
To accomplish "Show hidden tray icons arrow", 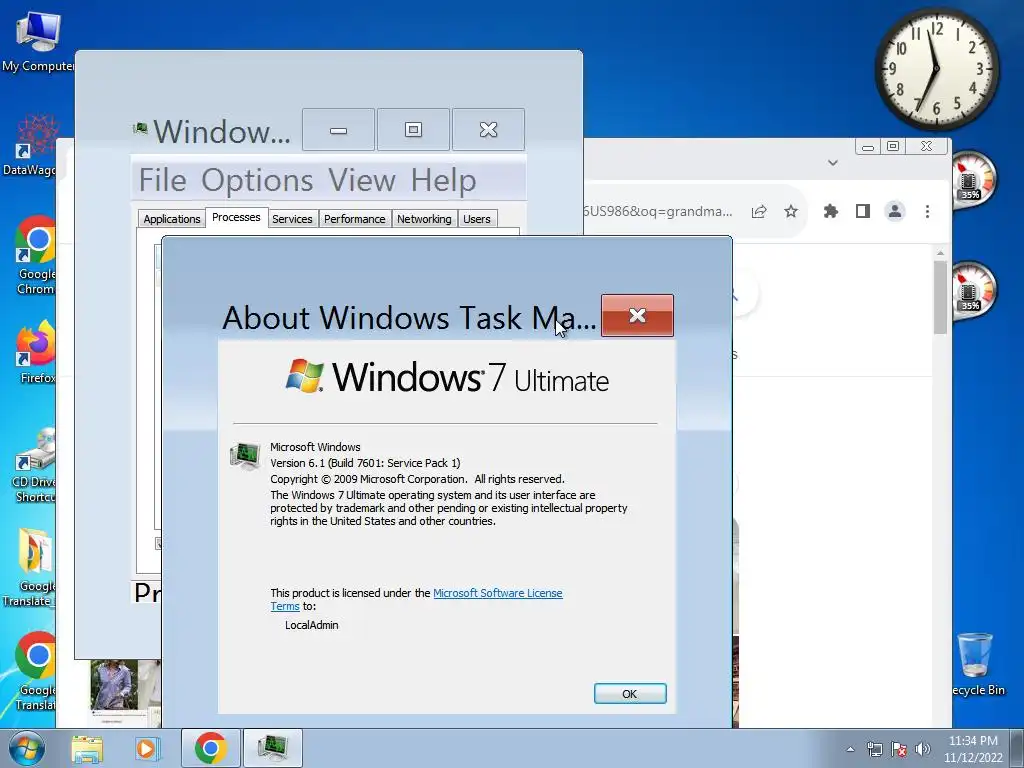I will (x=850, y=749).
